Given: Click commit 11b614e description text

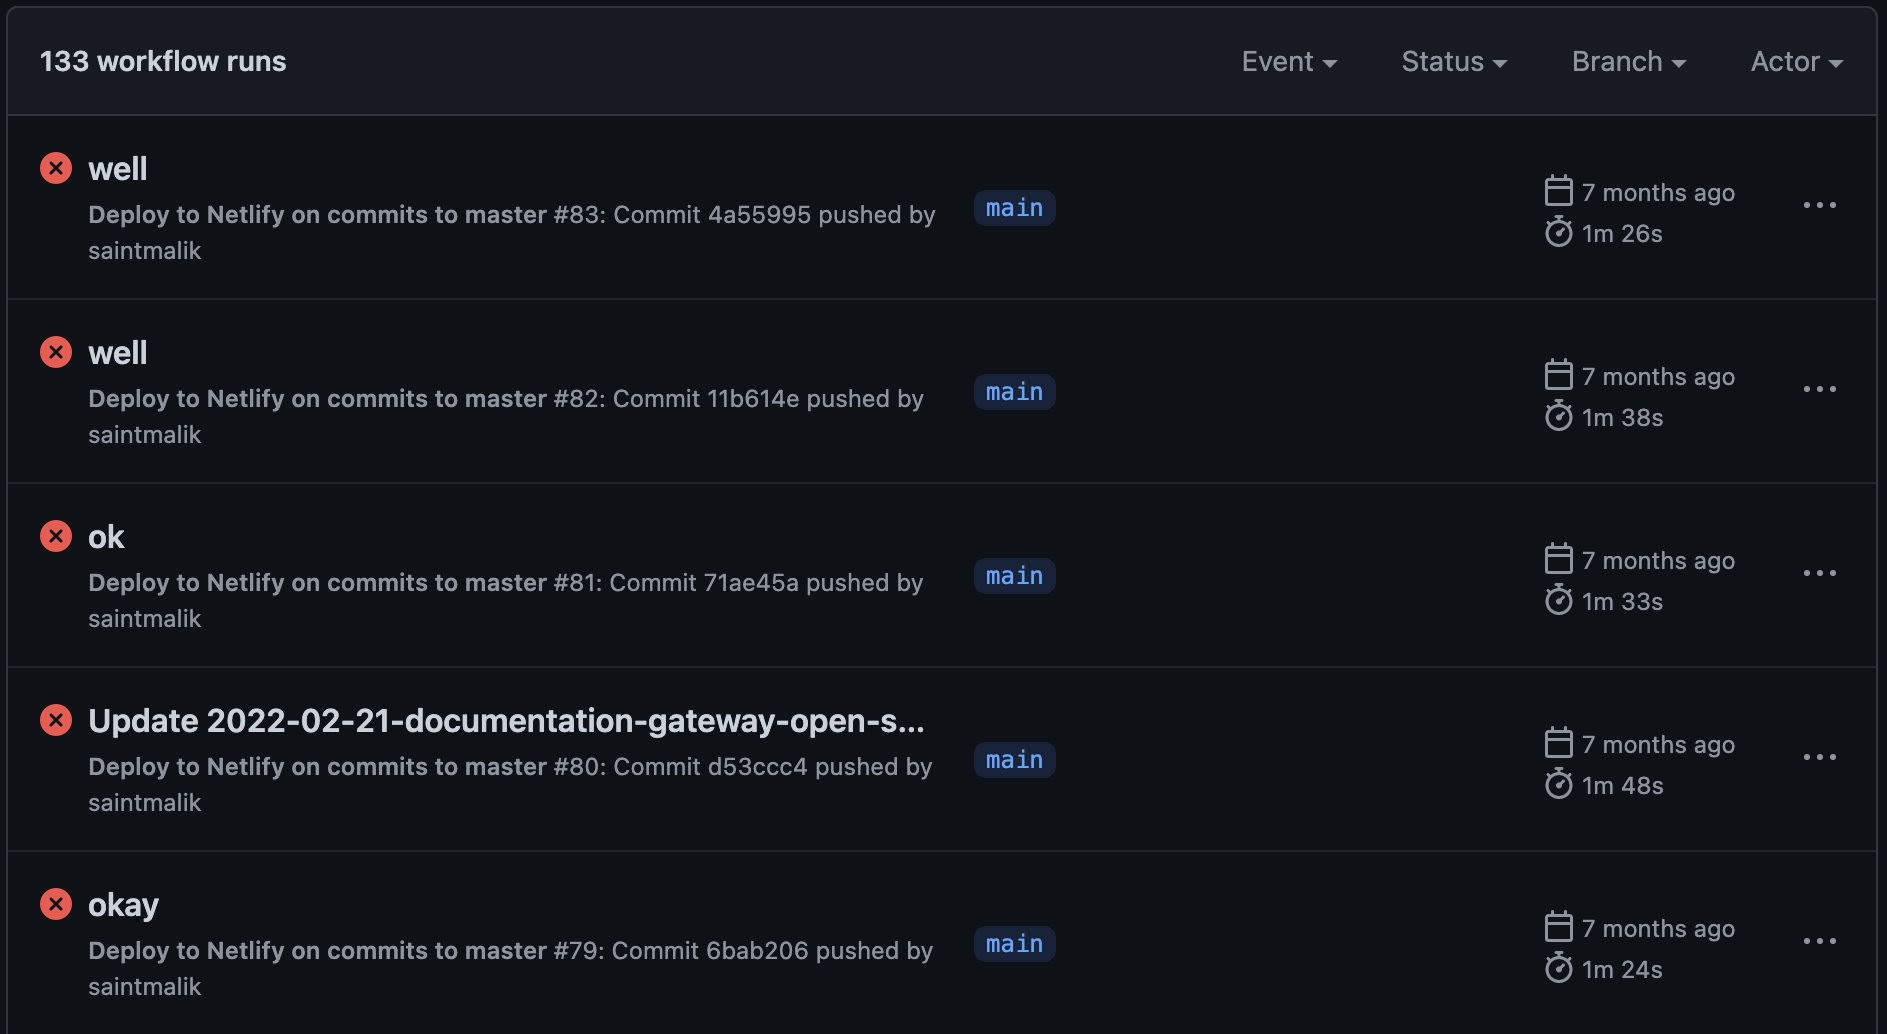Looking at the screenshot, I should 505,416.
